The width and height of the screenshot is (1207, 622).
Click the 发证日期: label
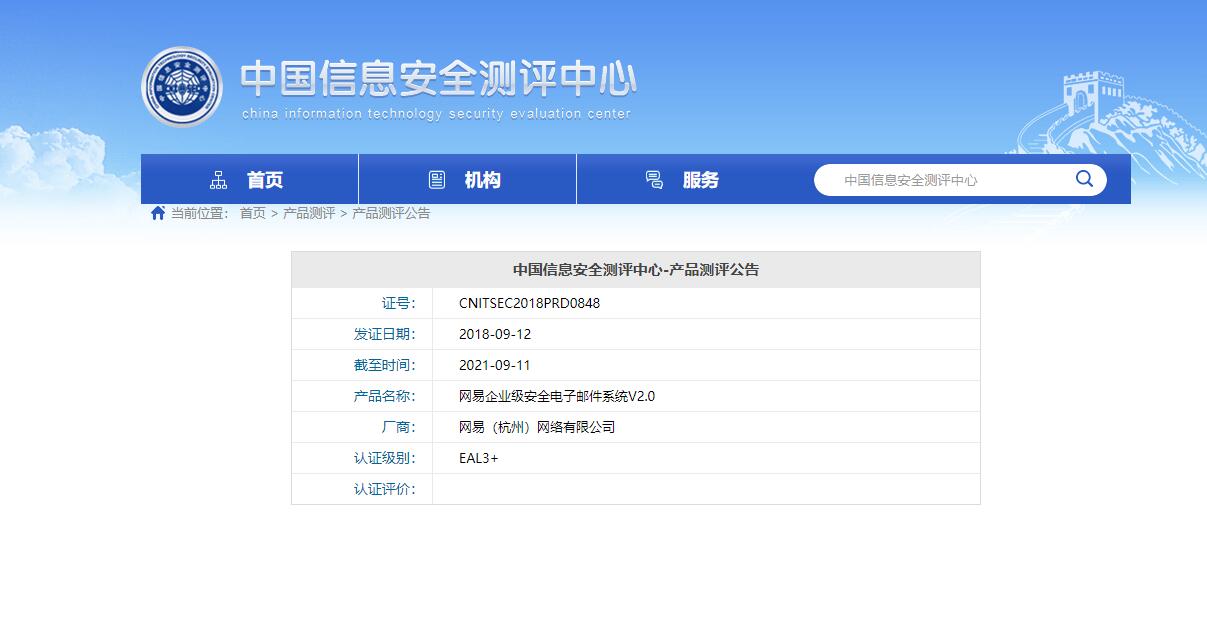point(384,334)
